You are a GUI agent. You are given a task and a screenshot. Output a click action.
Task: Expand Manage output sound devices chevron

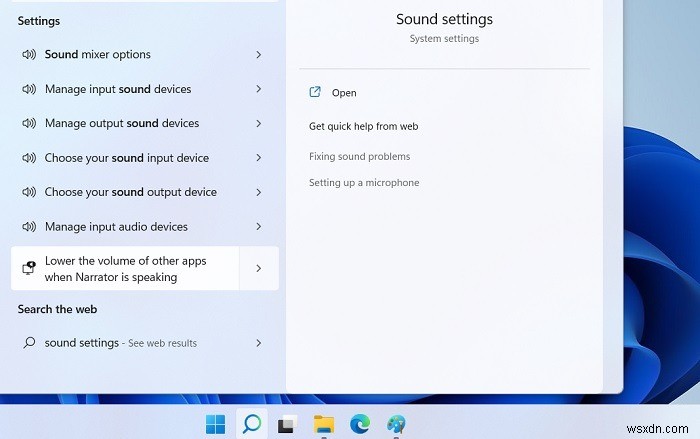point(258,123)
